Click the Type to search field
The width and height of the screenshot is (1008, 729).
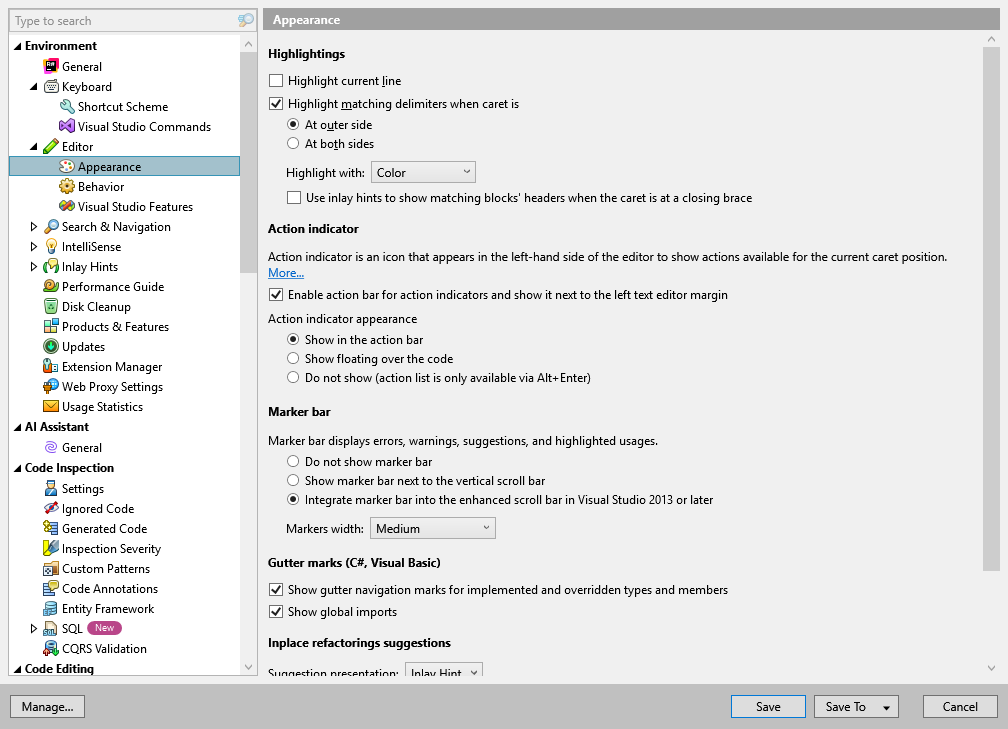[x=120, y=20]
